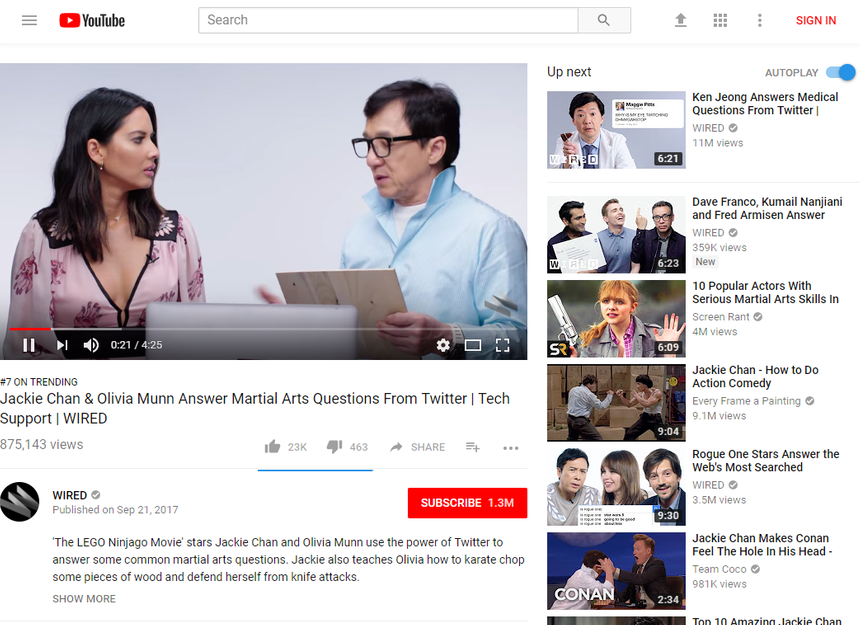Subscribe to WIRED channel
Screen dimensions: 860x625
[x=467, y=503]
